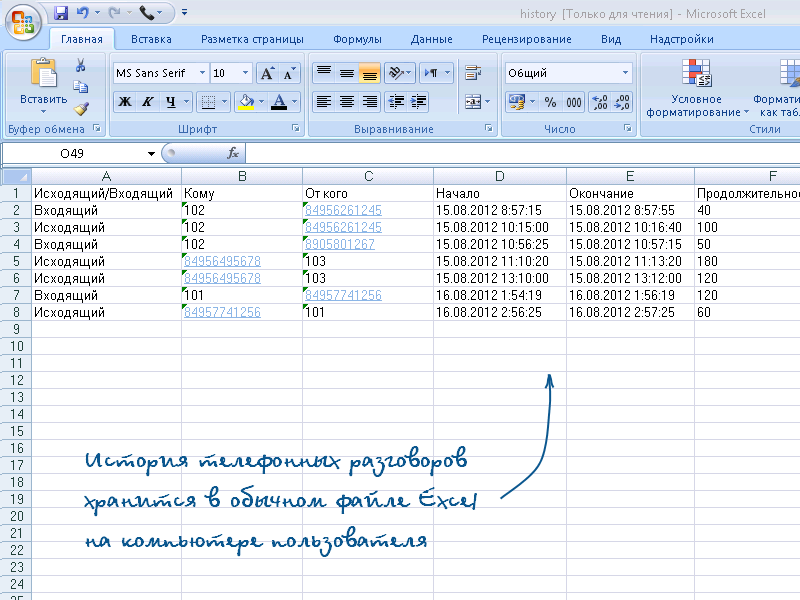
Task: Open link 84956261245 in row 3
Action: (343, 228)
